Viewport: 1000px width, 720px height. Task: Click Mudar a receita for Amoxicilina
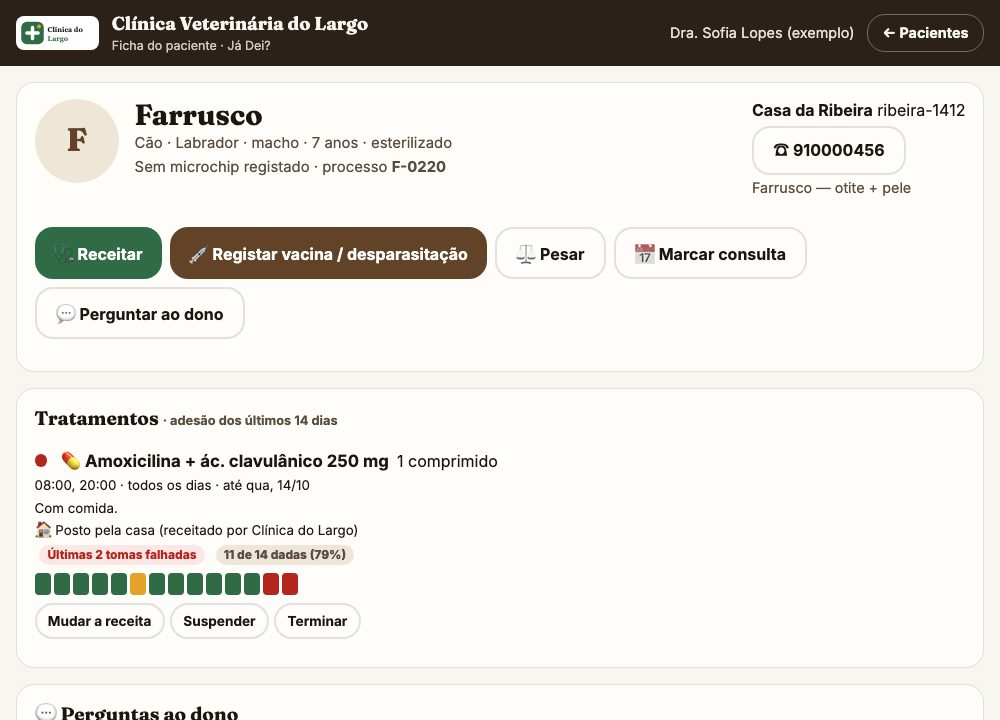(x=99, y=621)
